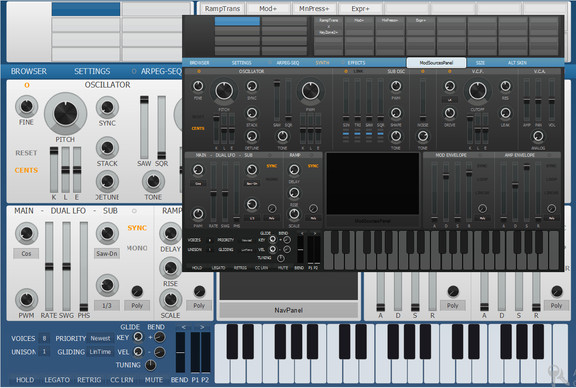
Task: Select the RampTrans modulation slot in light skin
Action: [222, 8]
